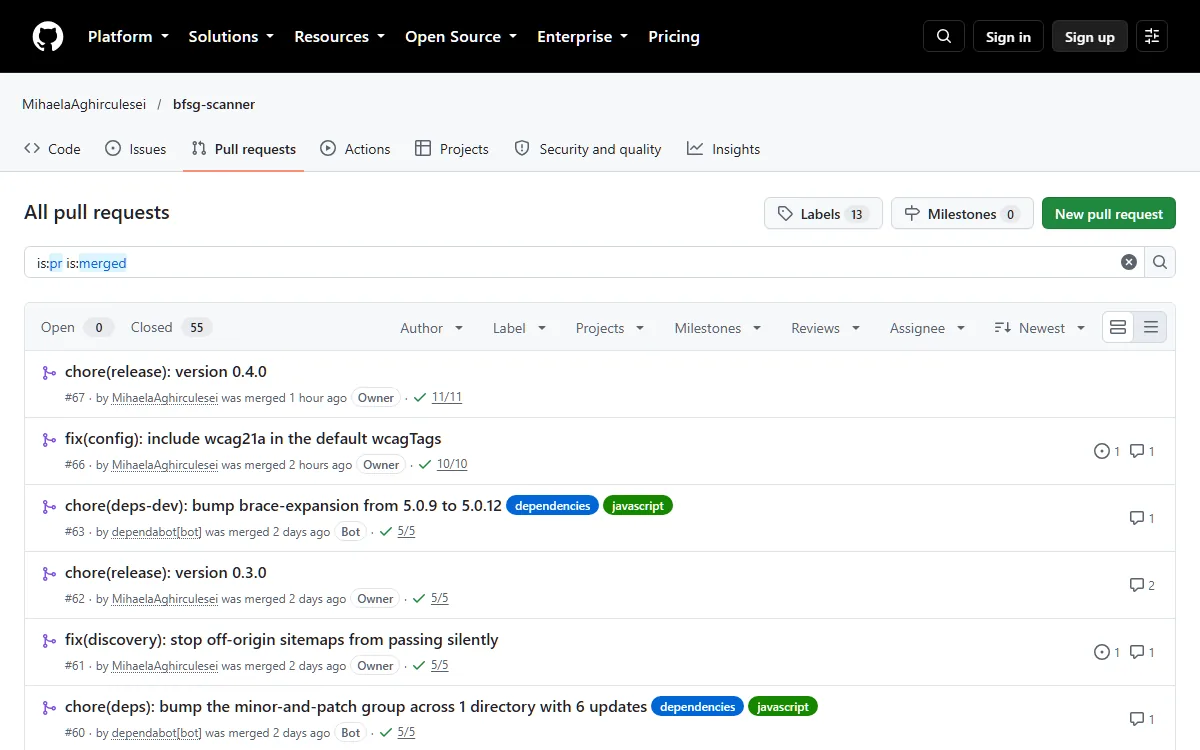The image size is (1200, 750).
Task: Click merged icon for version 0.4.0 PR
Action: pos(49,373)
